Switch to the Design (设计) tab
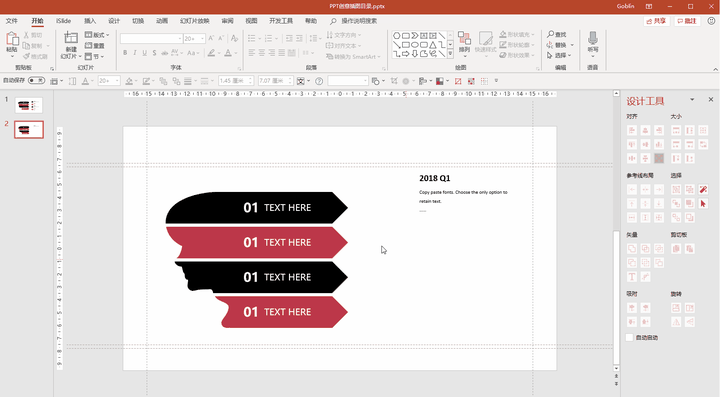 pyautogui.click(x=114, y=21)
